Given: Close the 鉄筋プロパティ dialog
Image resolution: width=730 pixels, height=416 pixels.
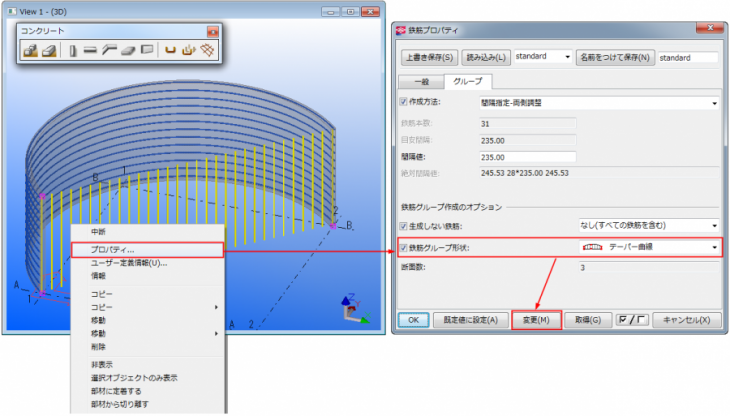Looking at the screenshot, I should point(710,28).
